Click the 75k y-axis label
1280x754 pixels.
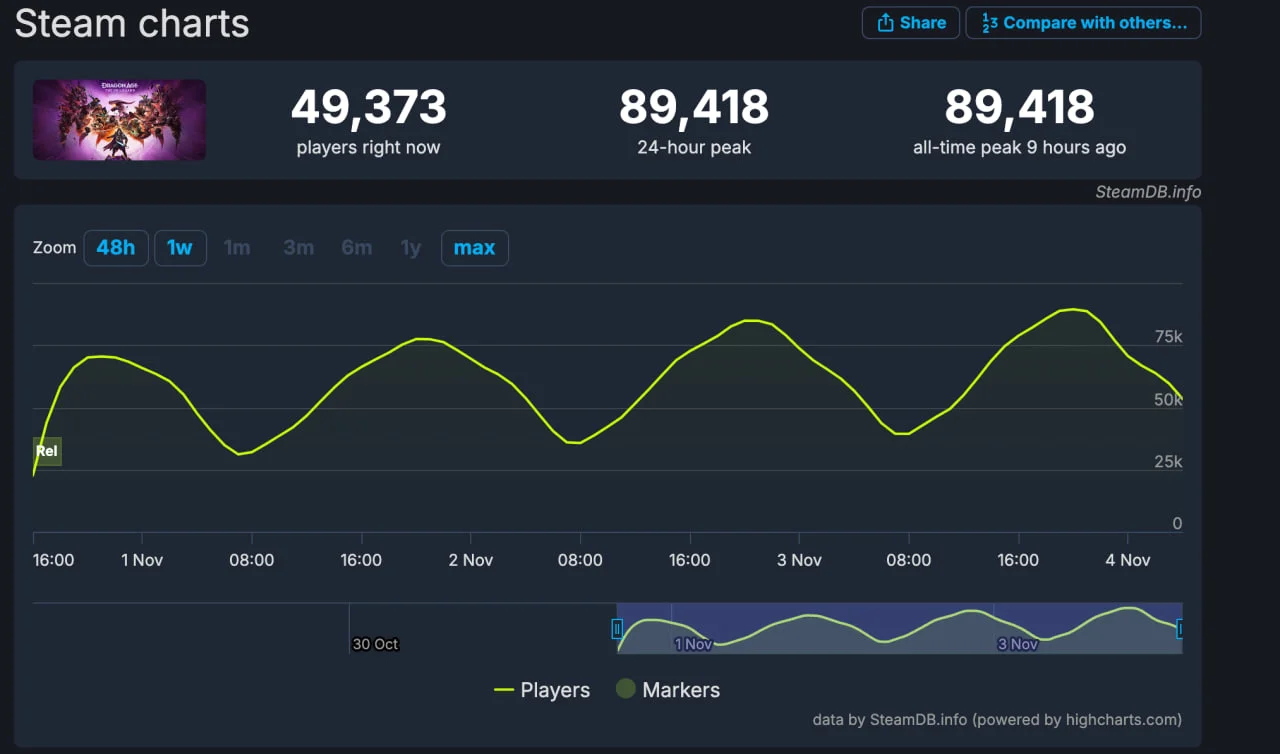(x=1168, y=337)
